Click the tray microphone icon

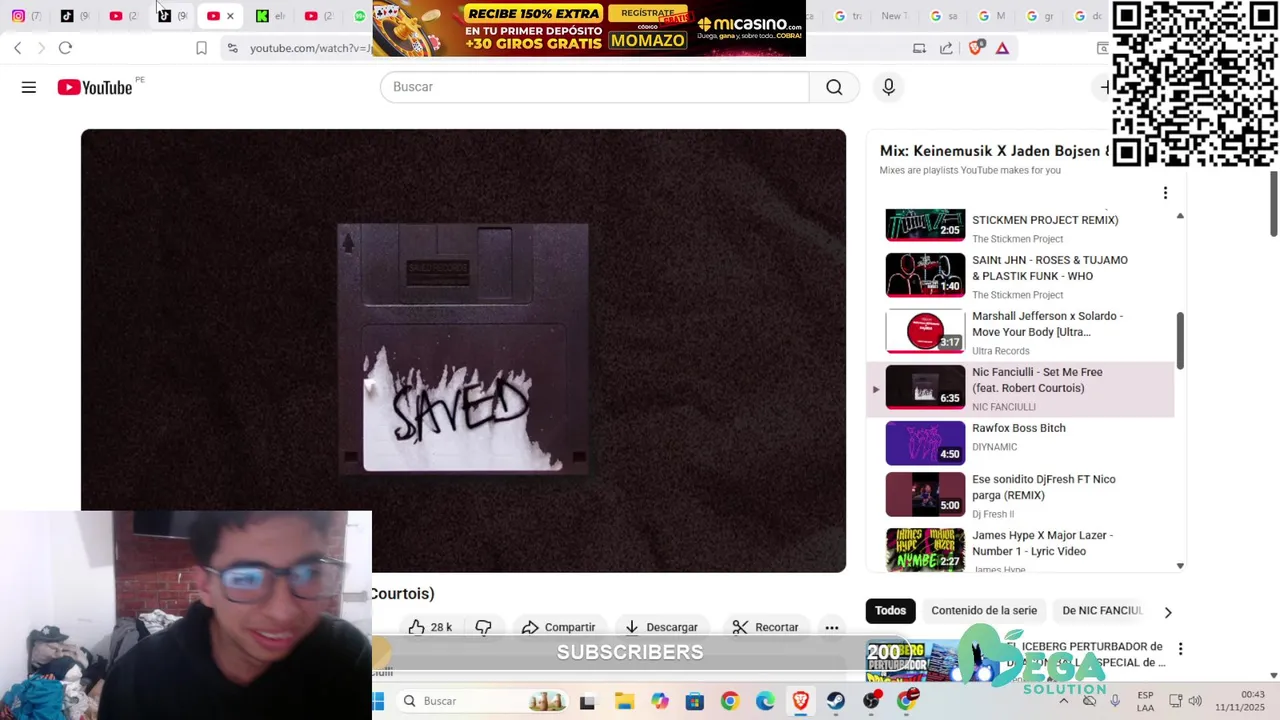(1114, 701)
